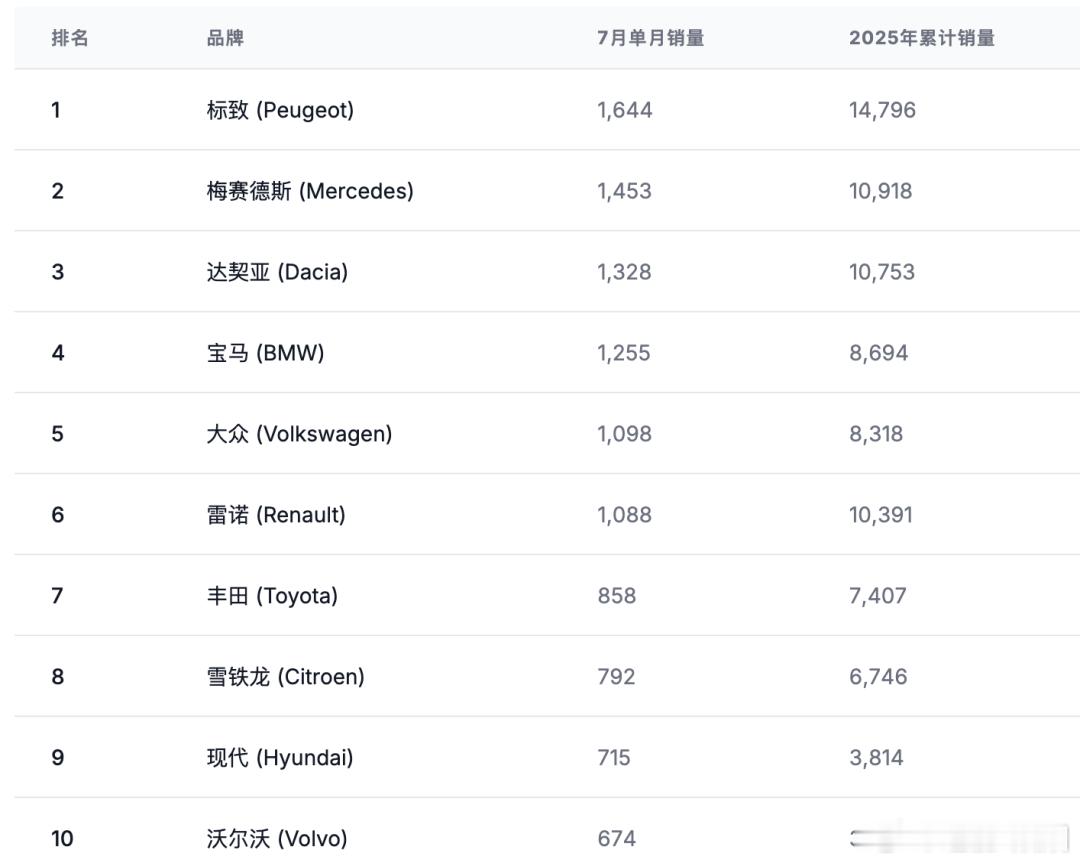The width and height of the screenshot is (1080, 863).
Task: Click the rank number 10 cell
Action: pos(62,838)
